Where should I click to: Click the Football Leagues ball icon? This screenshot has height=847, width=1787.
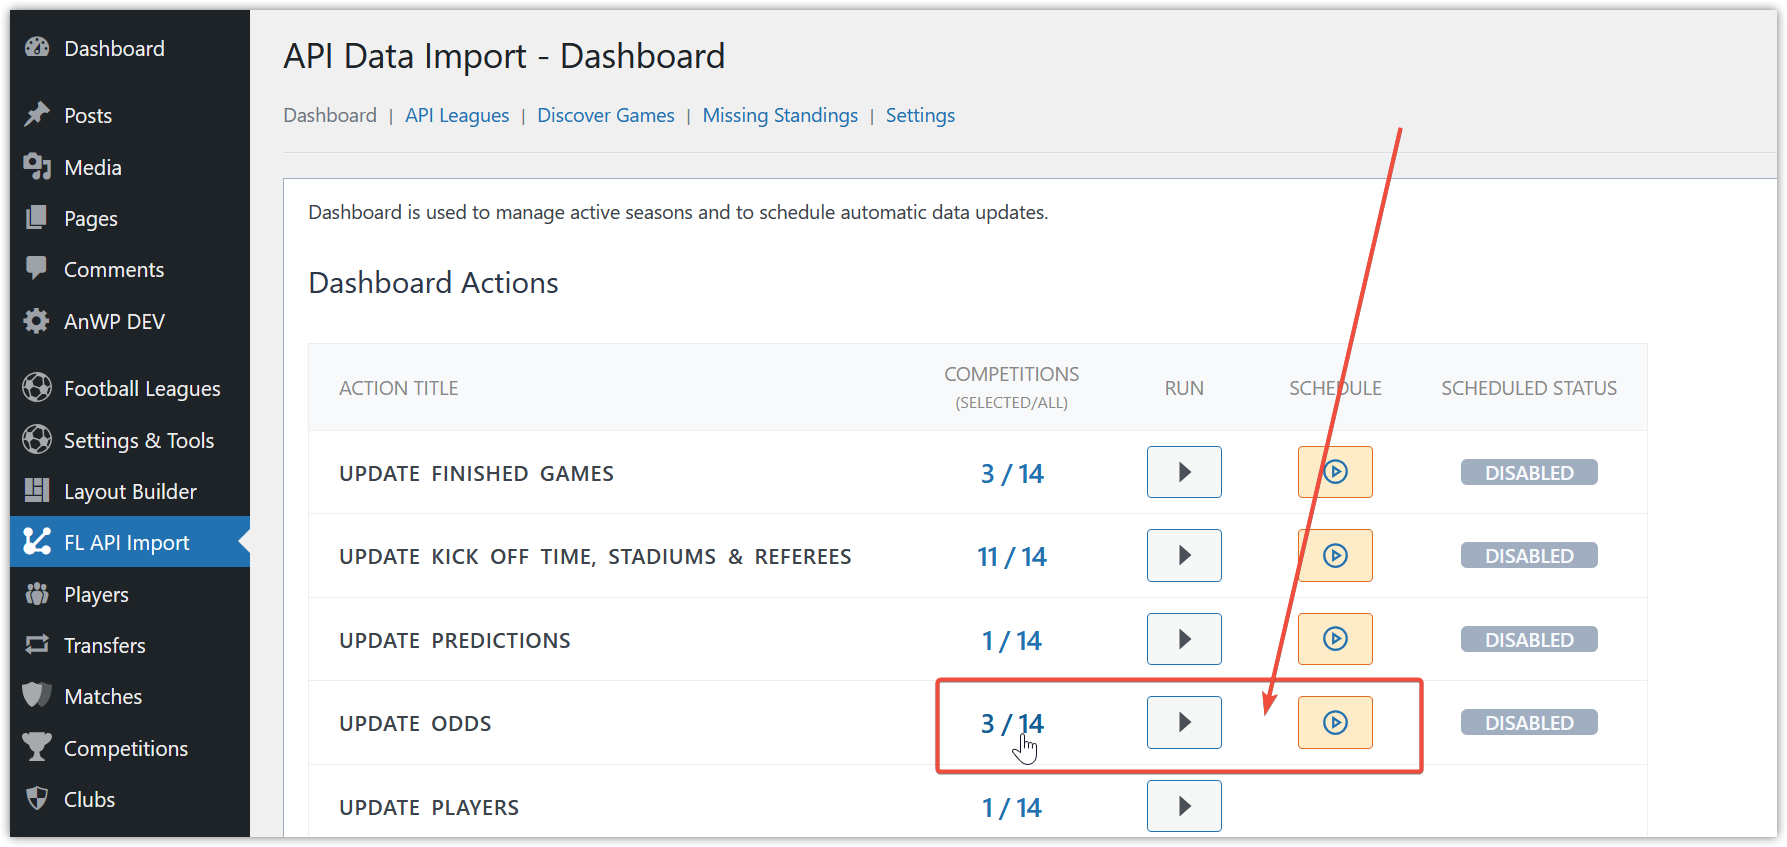(37, 387)
